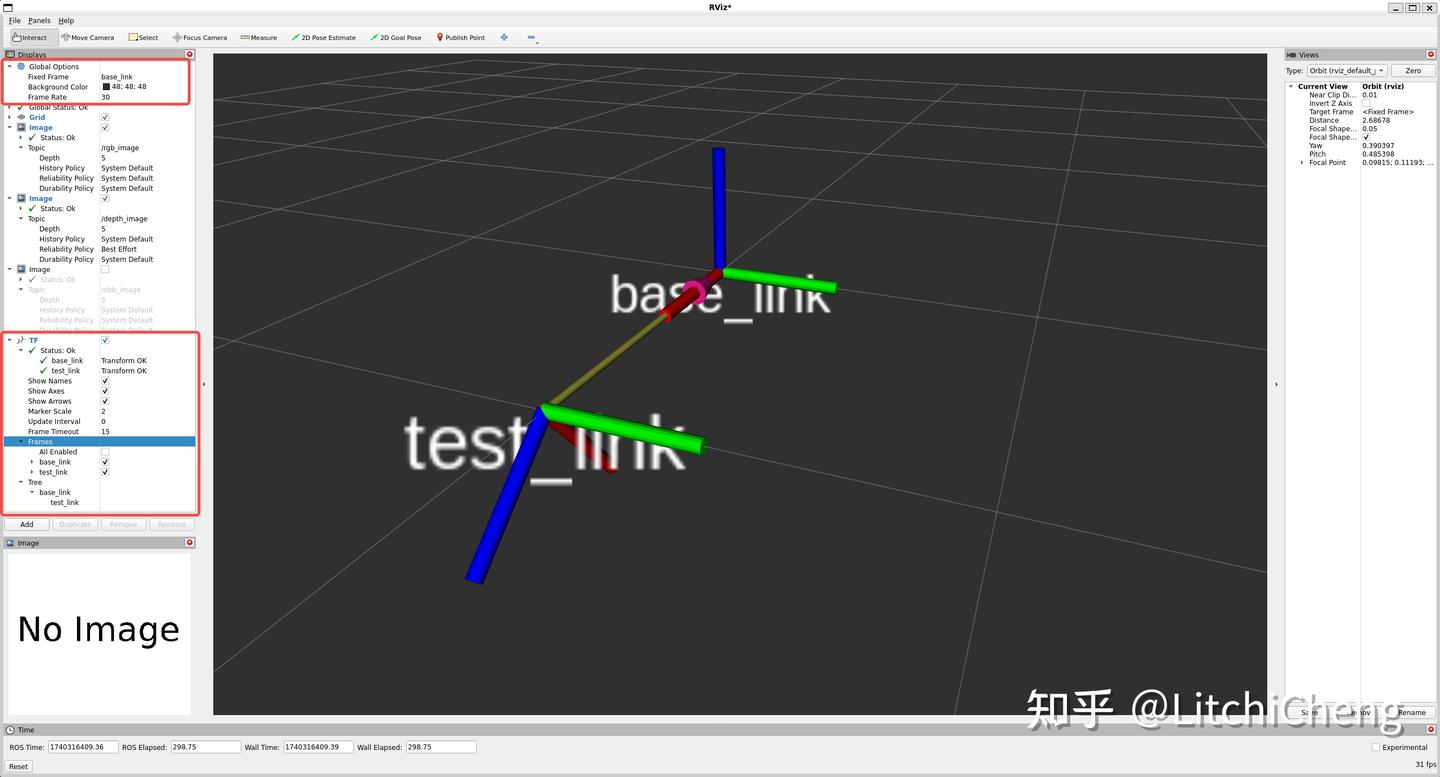Activate the Move Camera tool

[86, 37]
